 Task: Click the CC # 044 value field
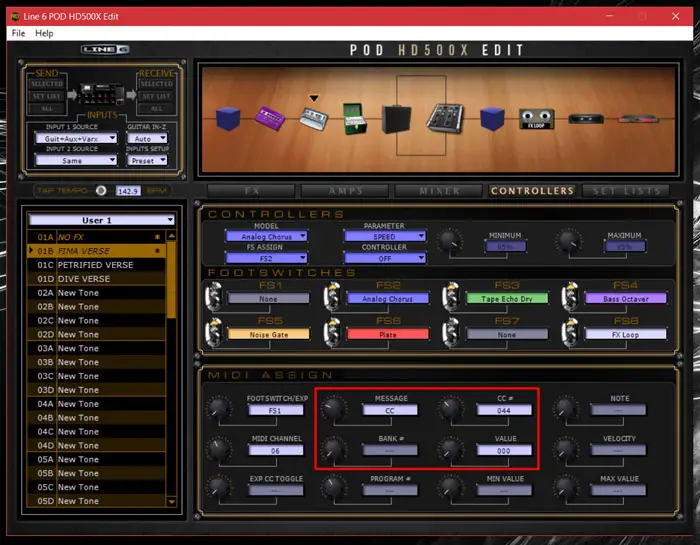(x=504, y=410)
